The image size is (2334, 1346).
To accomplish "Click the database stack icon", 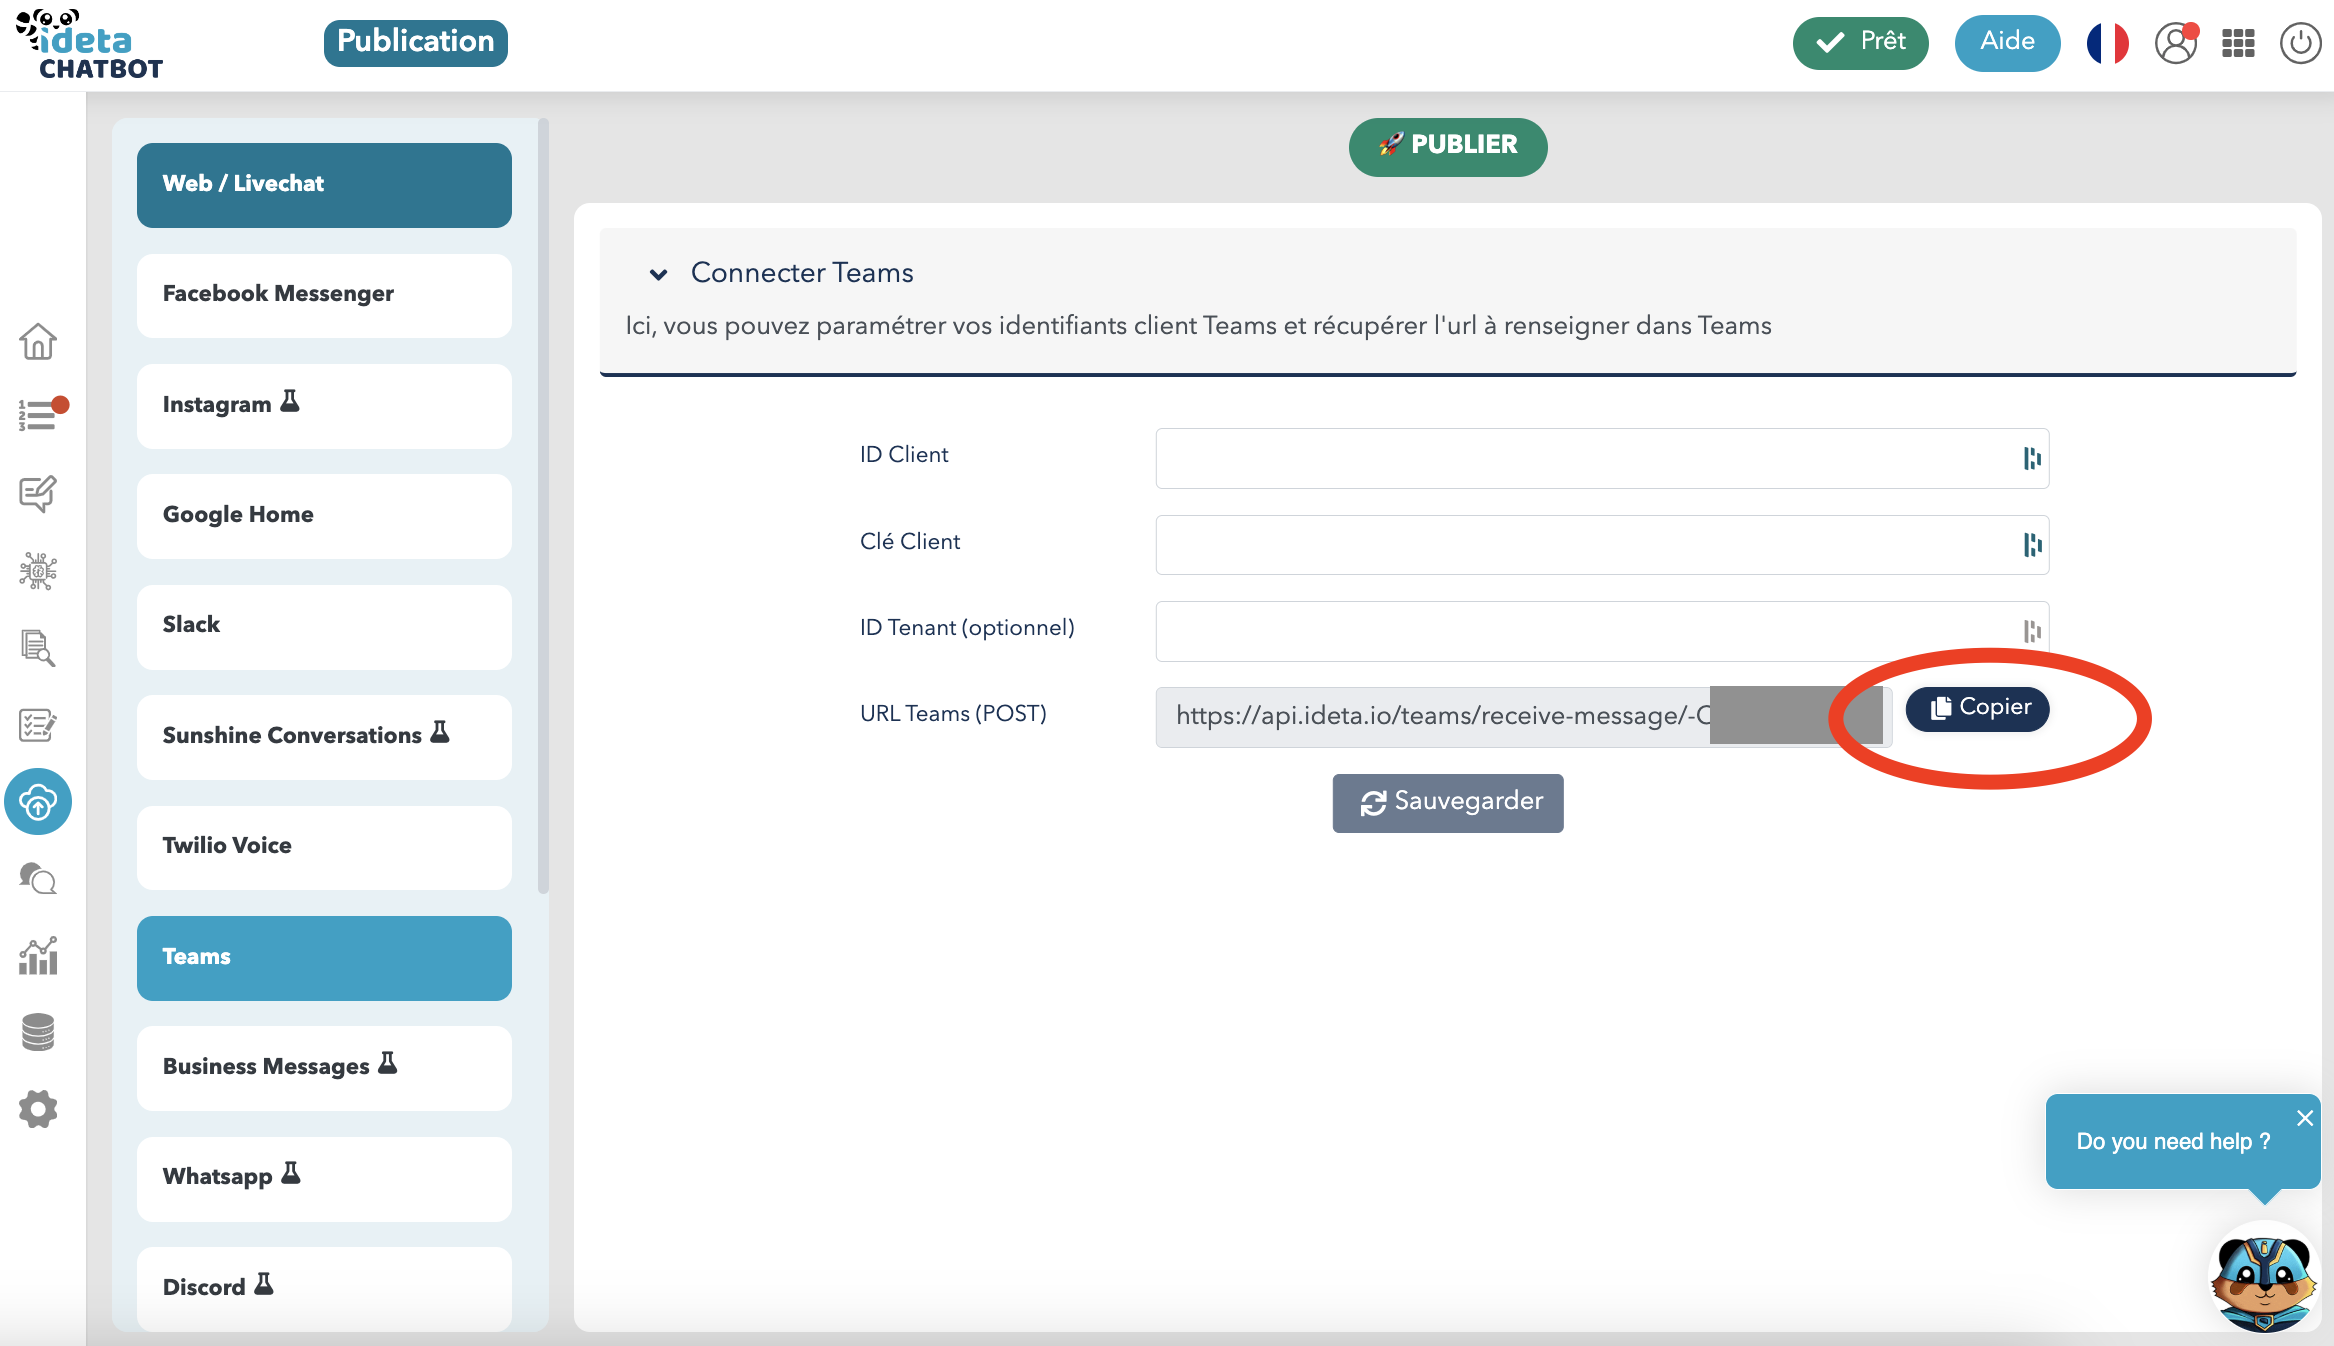I will coord(38,1032).
